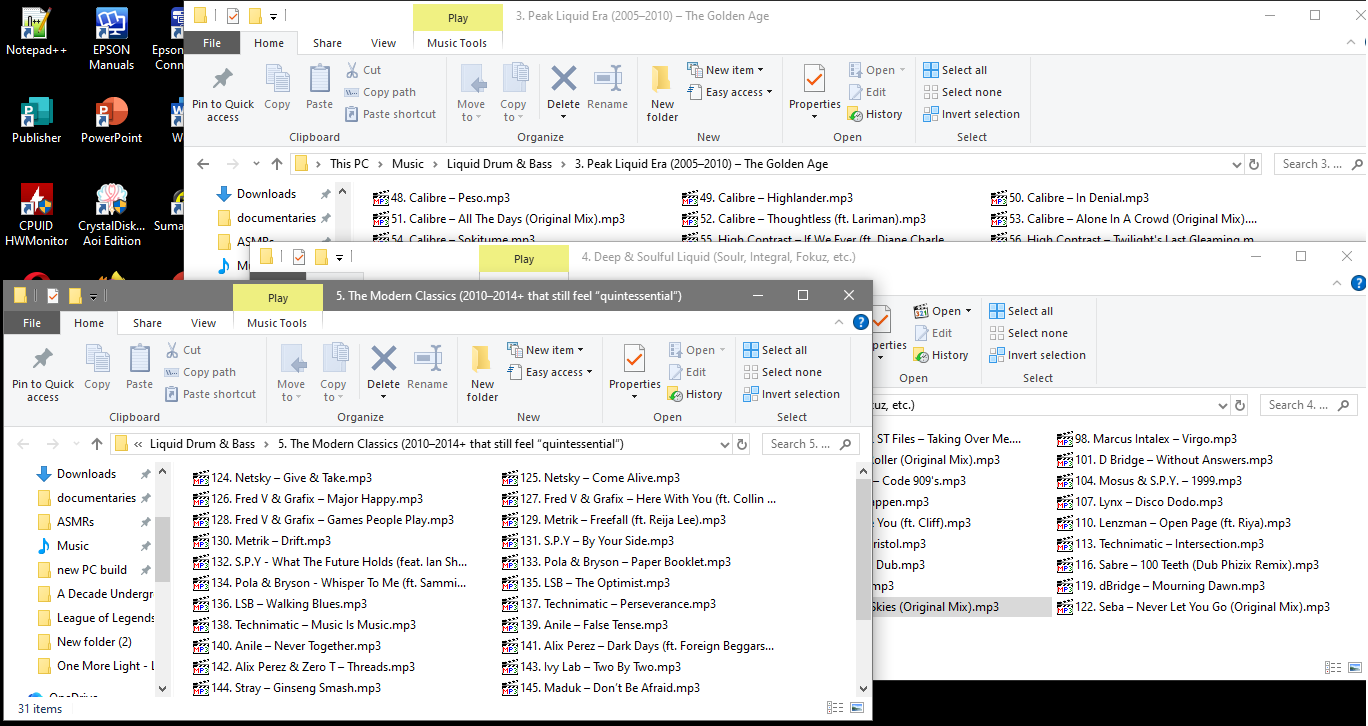Click Select none in Modern Classics window
The image size is (1368, 726).
[783, 372]
